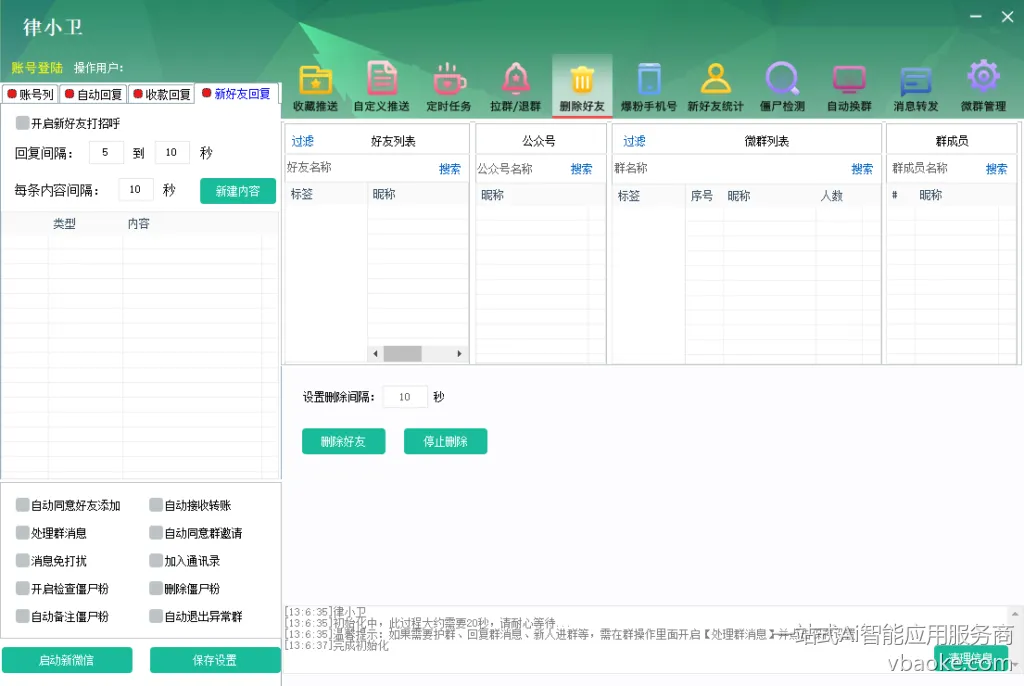The height and width of the screenshot is (686, 1024).
Task: Switch to the 账号列 tab
Action: pos(30,94)
